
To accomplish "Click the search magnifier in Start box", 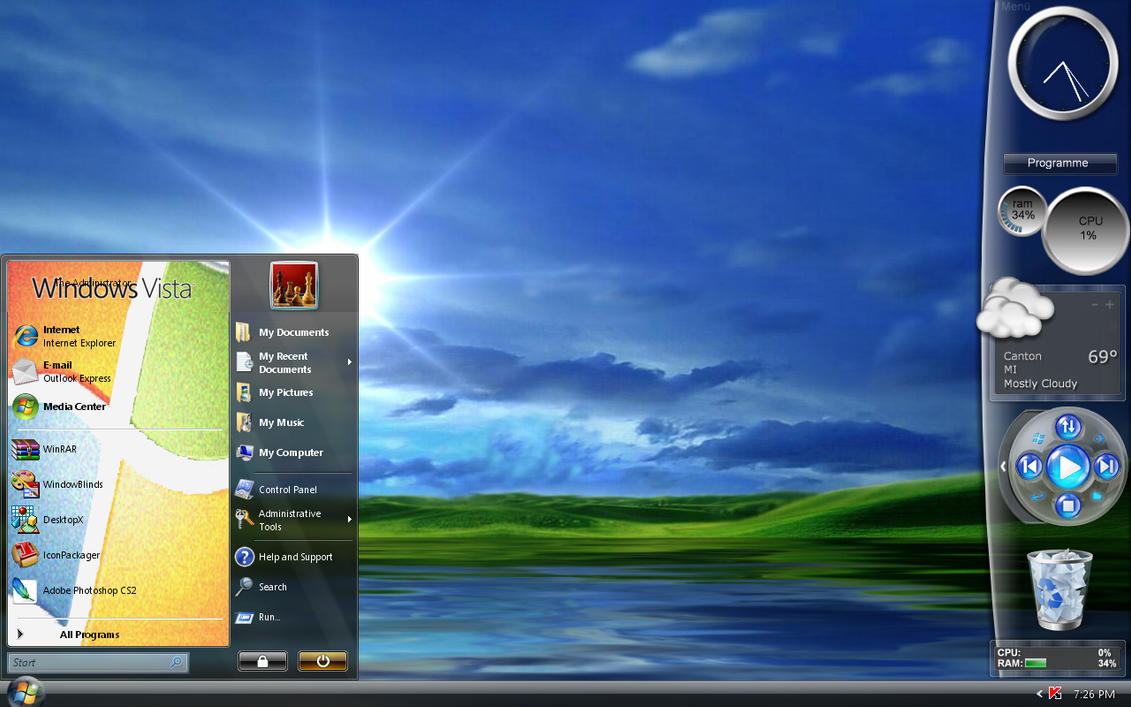I will (x=176, y=662).
